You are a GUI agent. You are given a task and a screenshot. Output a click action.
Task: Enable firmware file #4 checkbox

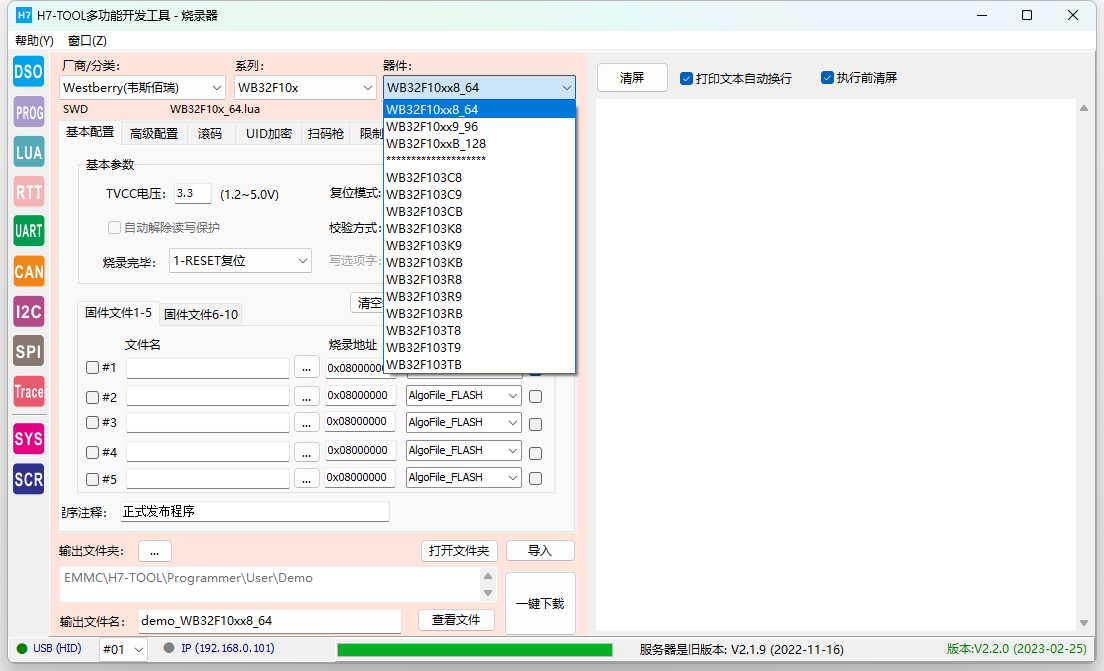[92, 452]
